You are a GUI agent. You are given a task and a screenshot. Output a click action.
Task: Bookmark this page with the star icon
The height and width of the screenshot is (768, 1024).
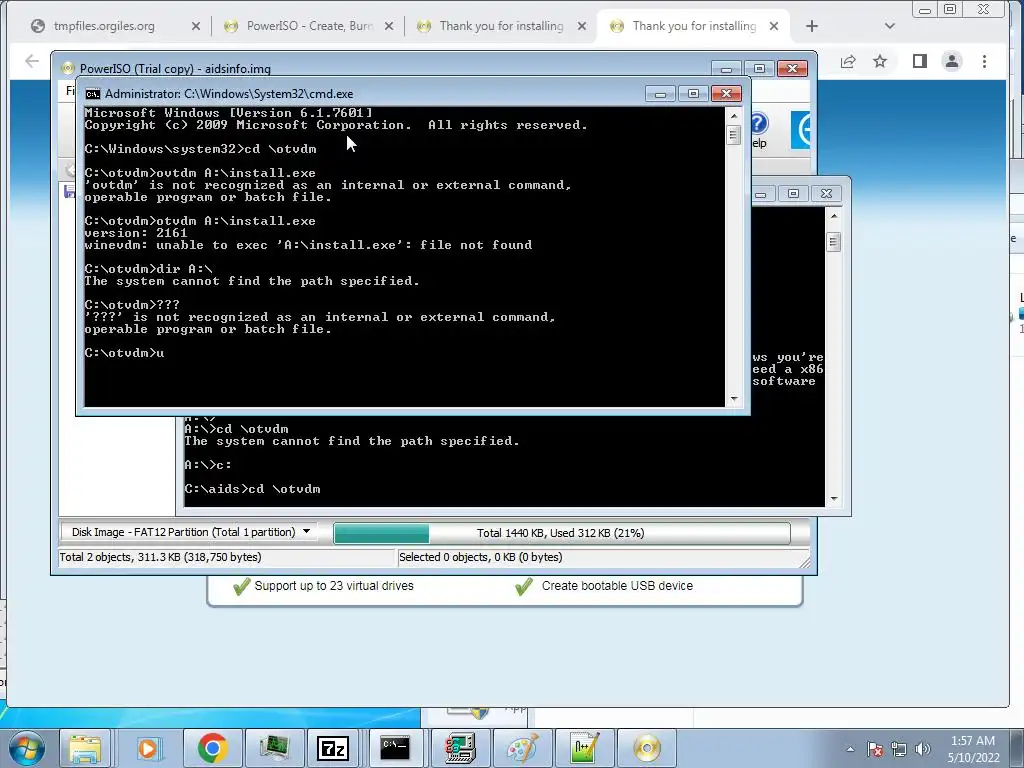[x=880, y=61]
